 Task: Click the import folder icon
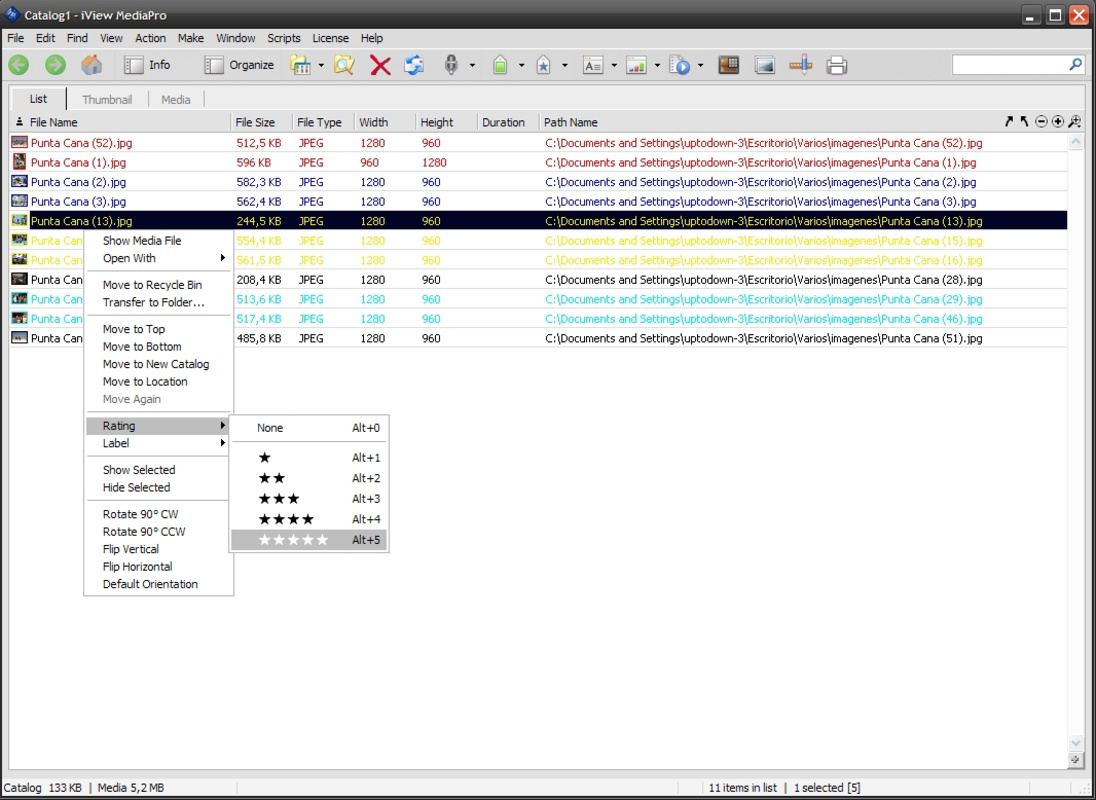[x=300, y=65]
